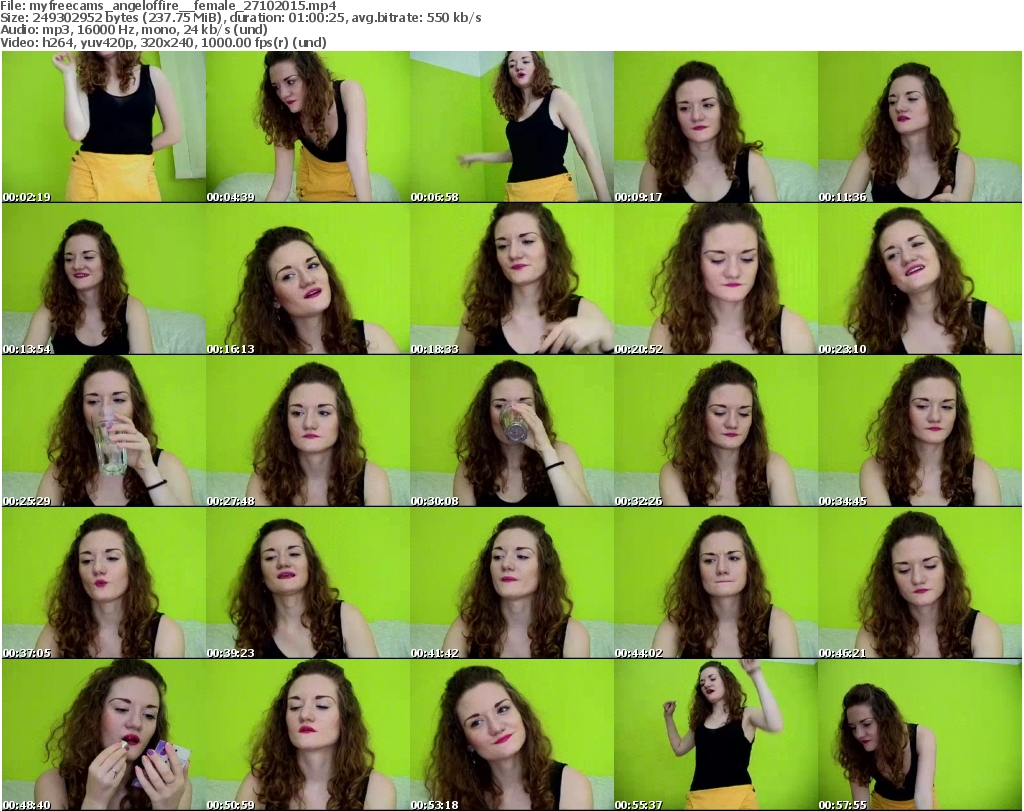View the 00:57:55 thumbnail
1024x811 pixels.
pyautogui.click(x=920, y=735)
